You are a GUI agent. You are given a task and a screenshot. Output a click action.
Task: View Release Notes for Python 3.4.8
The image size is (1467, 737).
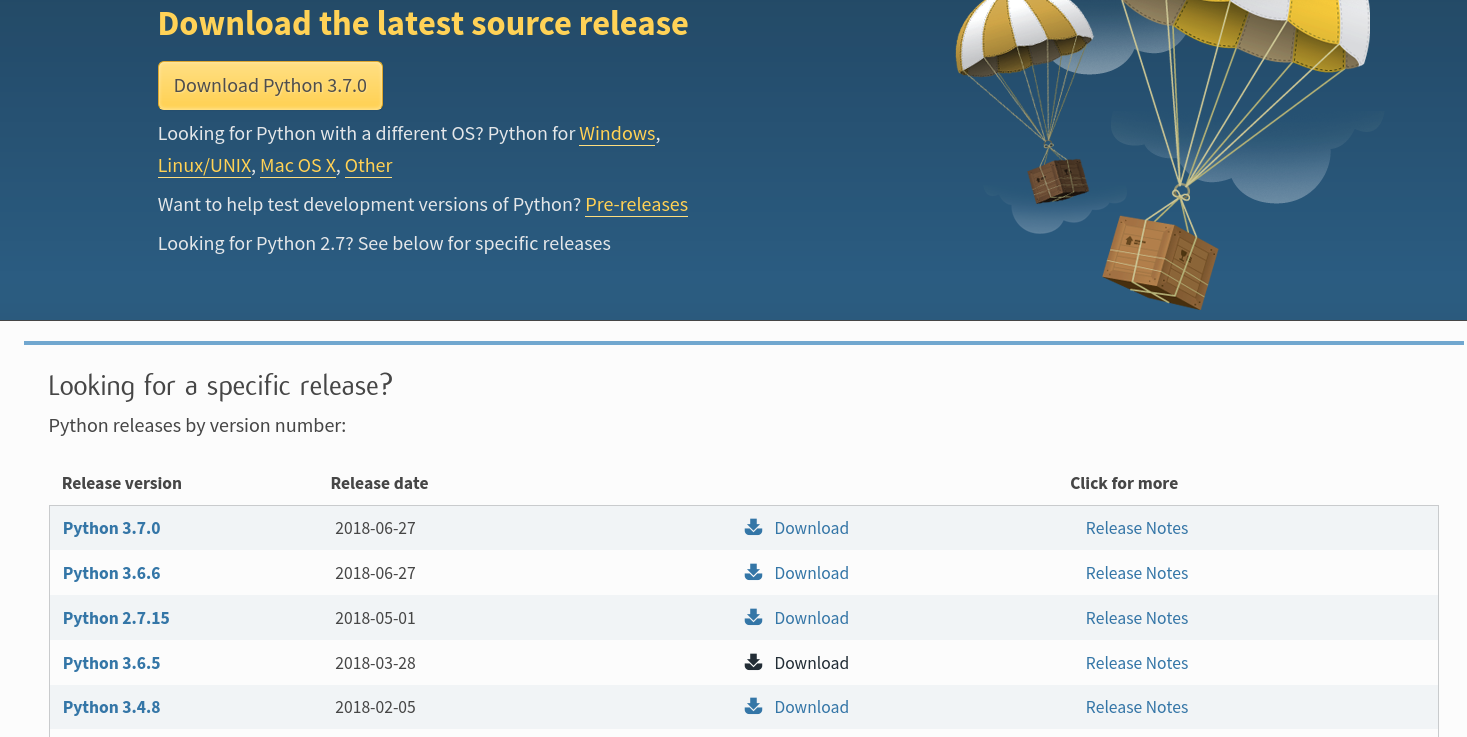1137,707
